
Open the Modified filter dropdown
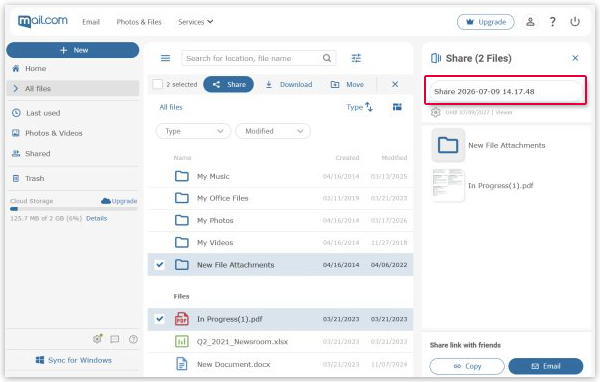tap(273, 131)
